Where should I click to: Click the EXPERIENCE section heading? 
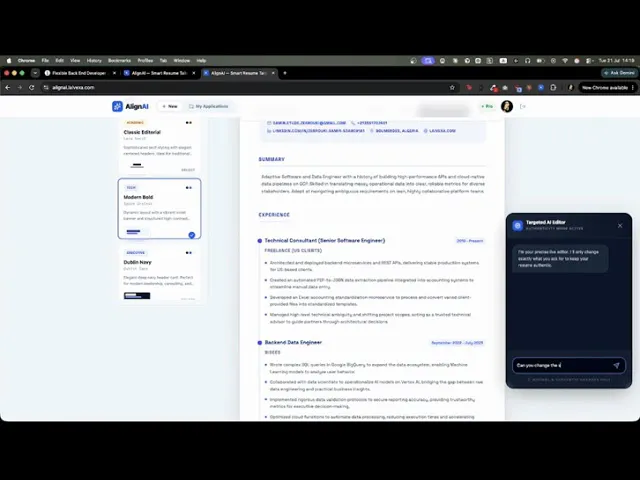274,215
